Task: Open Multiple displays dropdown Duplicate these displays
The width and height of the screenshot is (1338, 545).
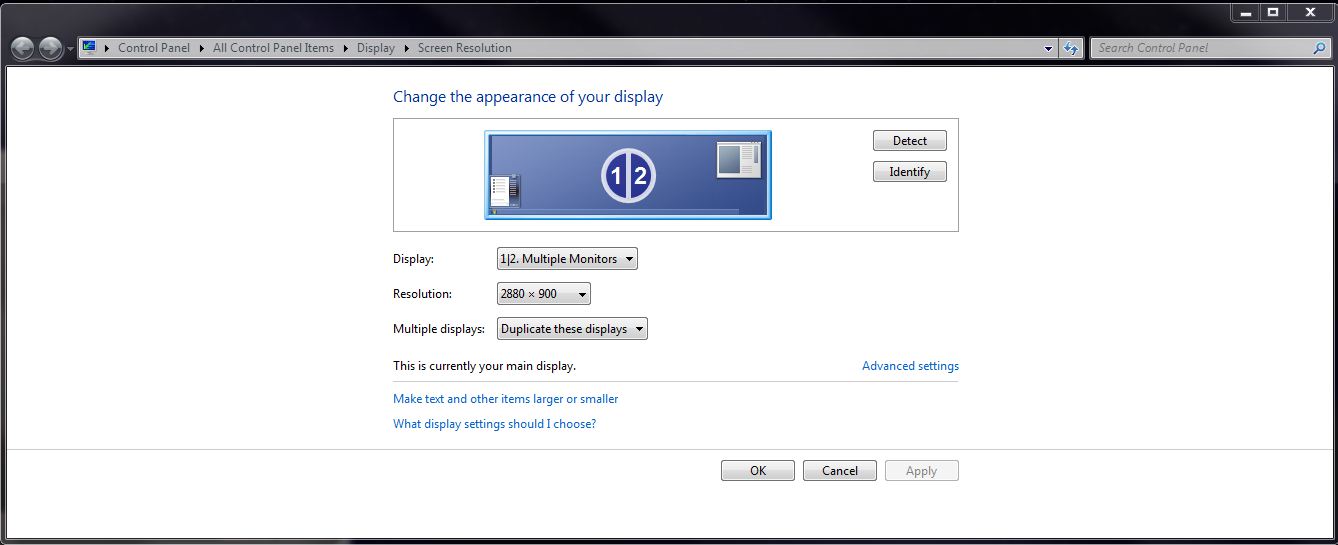Action: point(572,329)
